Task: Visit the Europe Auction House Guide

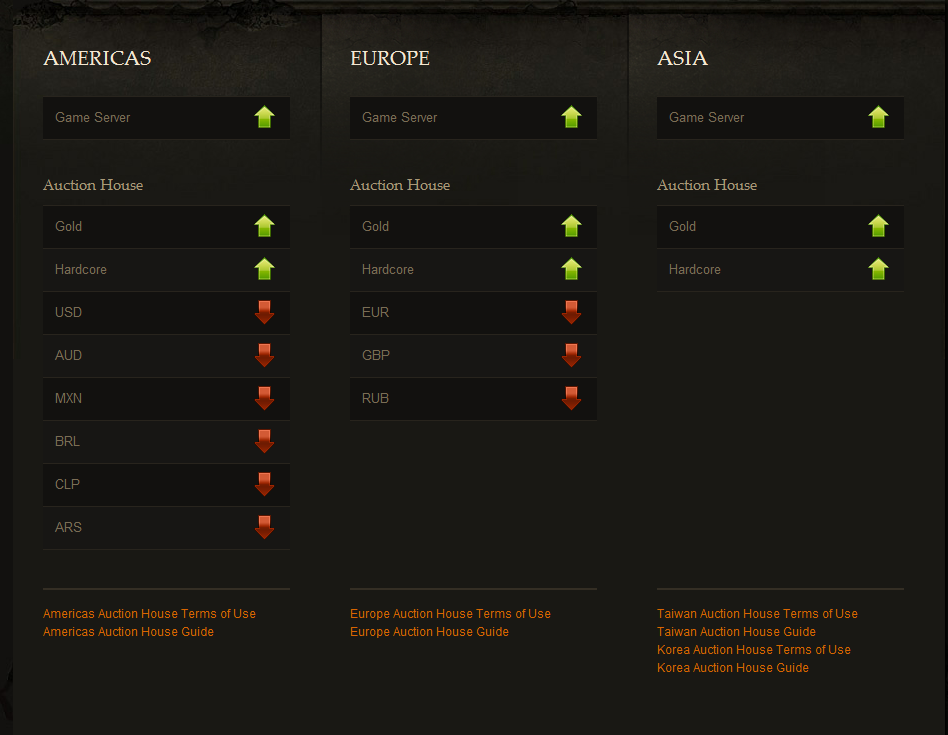Action: click(429, 632)
